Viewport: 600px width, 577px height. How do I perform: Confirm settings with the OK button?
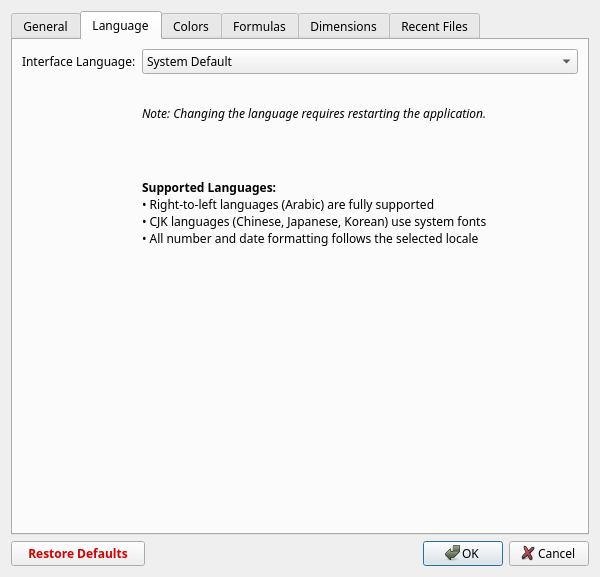click(462, 553)
